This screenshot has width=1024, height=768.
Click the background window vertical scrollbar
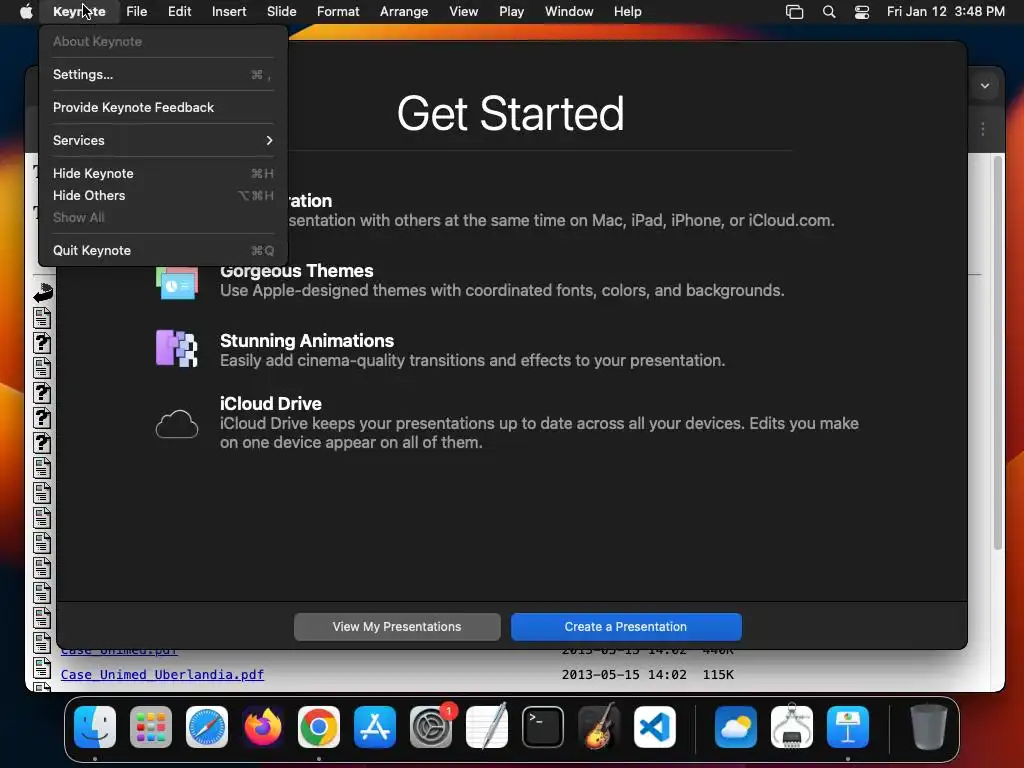(x=997, y=353)
